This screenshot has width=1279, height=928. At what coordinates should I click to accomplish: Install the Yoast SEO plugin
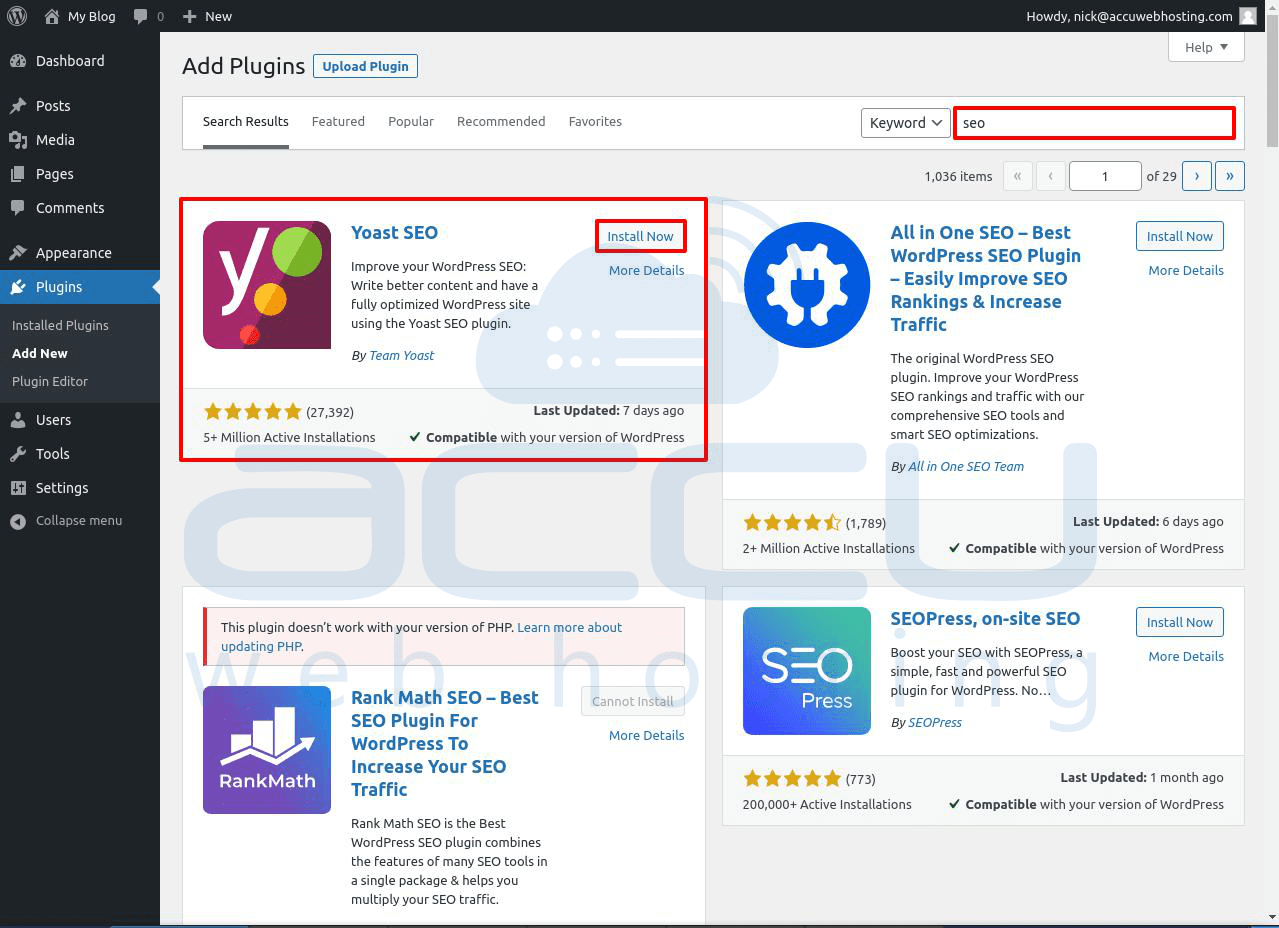641,236
